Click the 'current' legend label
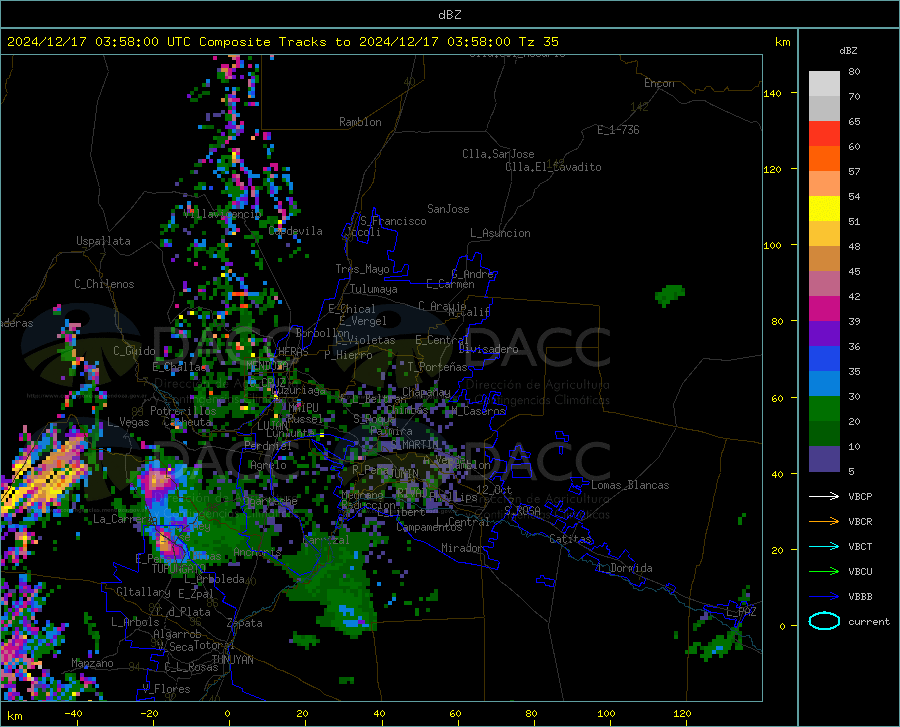Screen dimensions: 900x727 point(868,621)
